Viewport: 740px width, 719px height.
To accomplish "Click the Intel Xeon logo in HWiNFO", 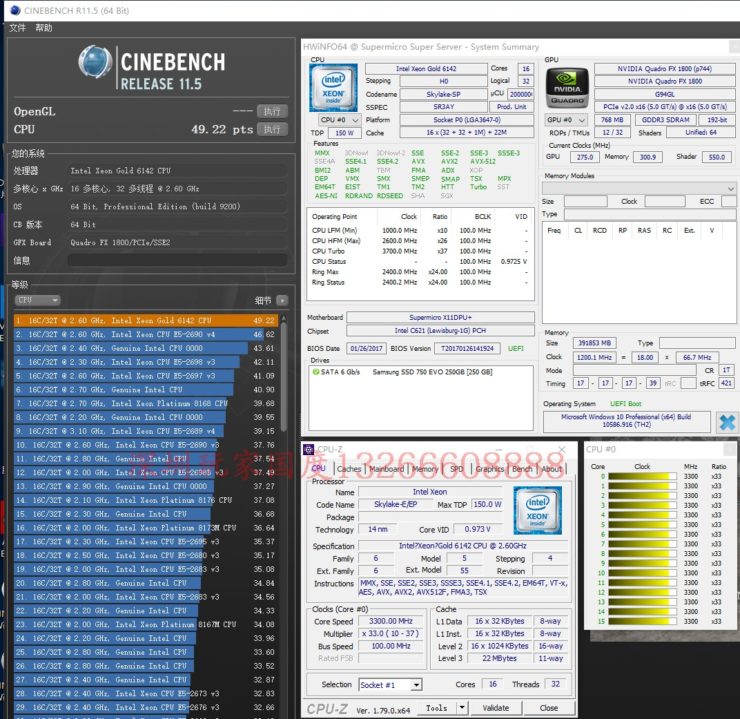I will (x=333, y=87).
